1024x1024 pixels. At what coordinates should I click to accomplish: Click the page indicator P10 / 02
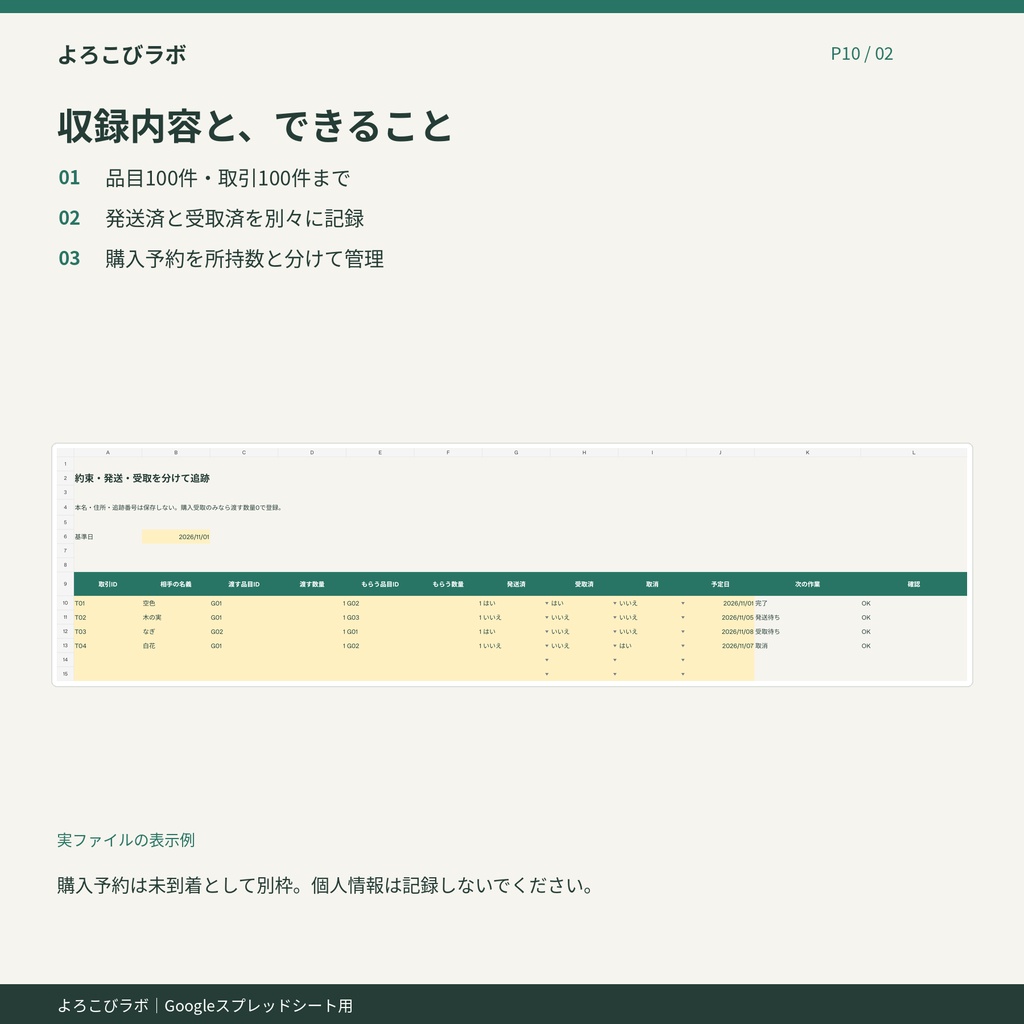pyautogui.click(x=861, y=54)
